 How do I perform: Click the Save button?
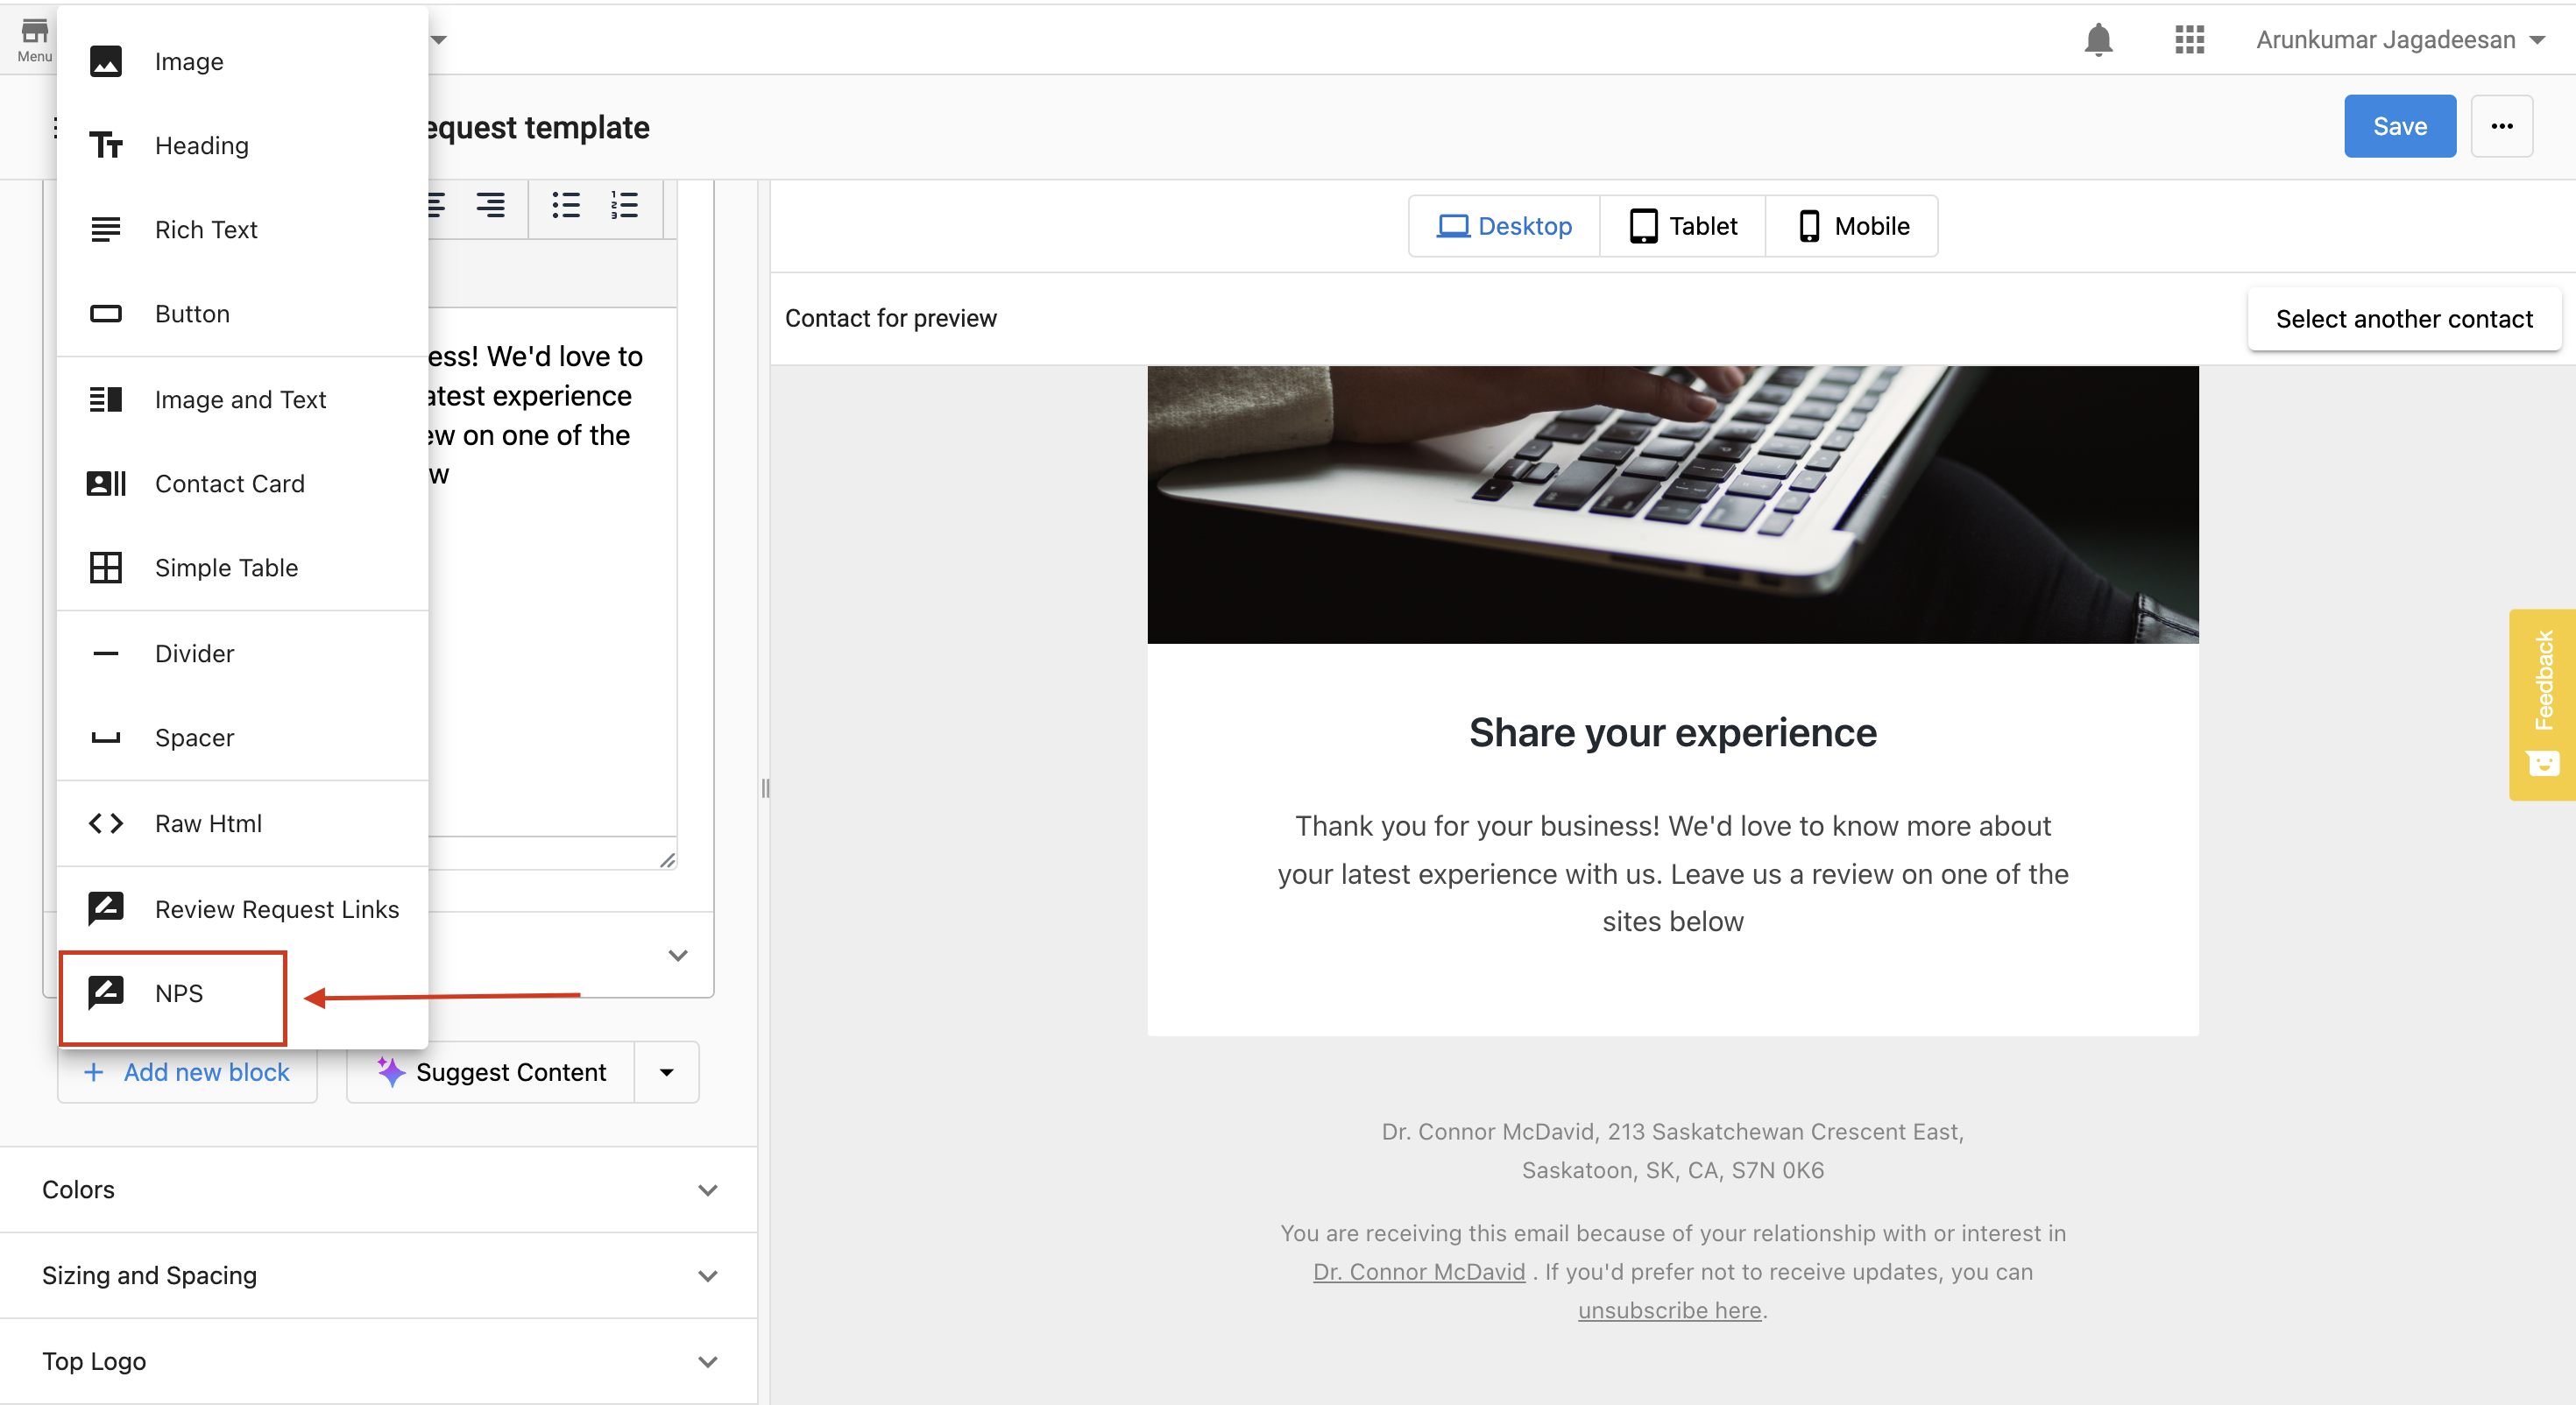point(2399,127)
